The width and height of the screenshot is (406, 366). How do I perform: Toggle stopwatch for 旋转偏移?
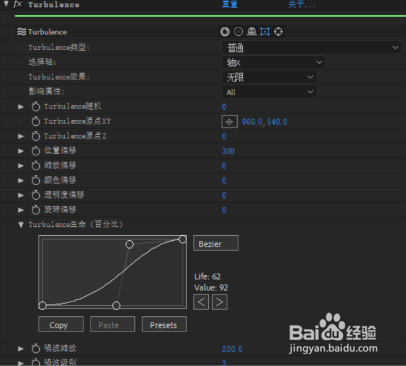(x=36, y=210)
